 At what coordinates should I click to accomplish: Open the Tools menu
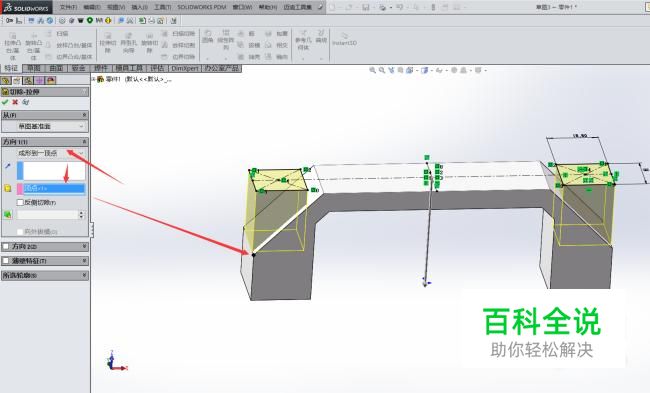pos(162,7)
